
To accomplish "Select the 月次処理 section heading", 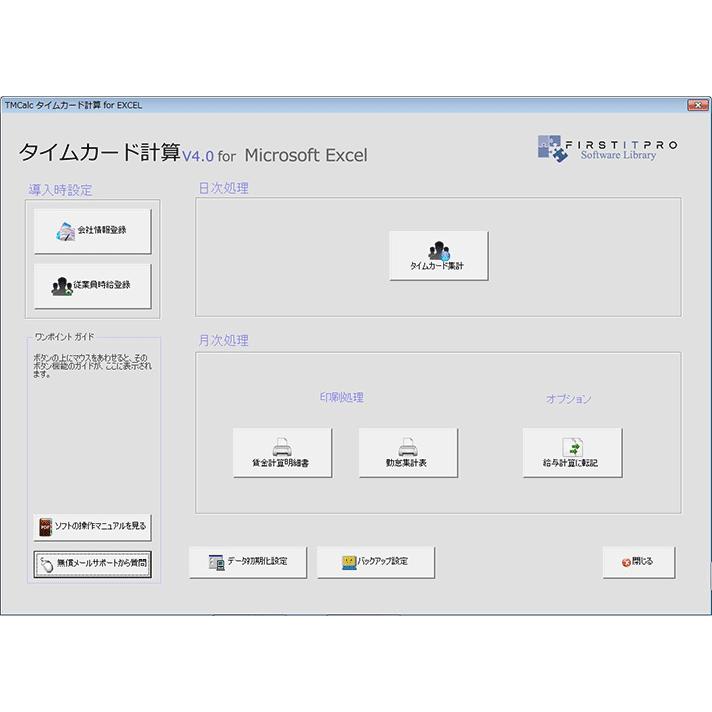I will coord(223,340).
